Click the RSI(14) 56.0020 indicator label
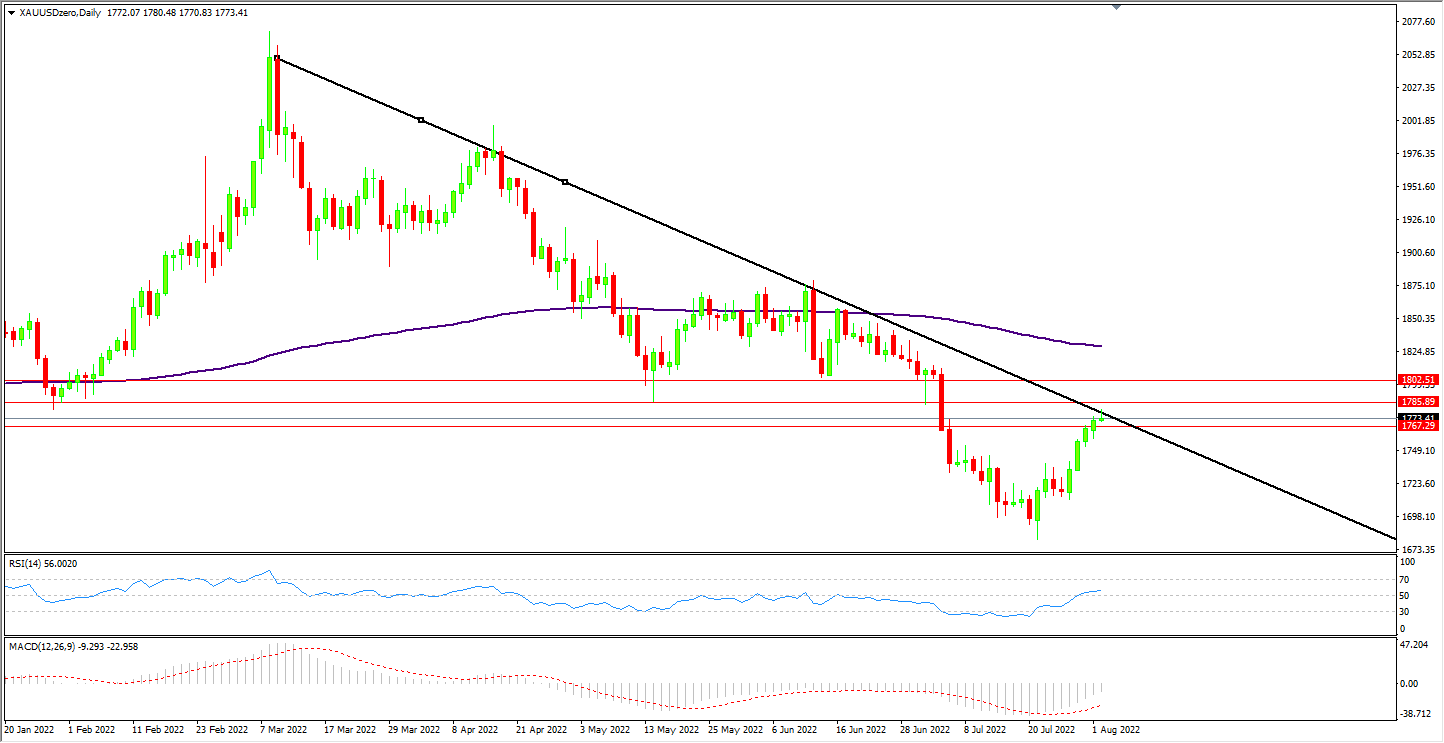1444x743 pixels. [43, 564]
